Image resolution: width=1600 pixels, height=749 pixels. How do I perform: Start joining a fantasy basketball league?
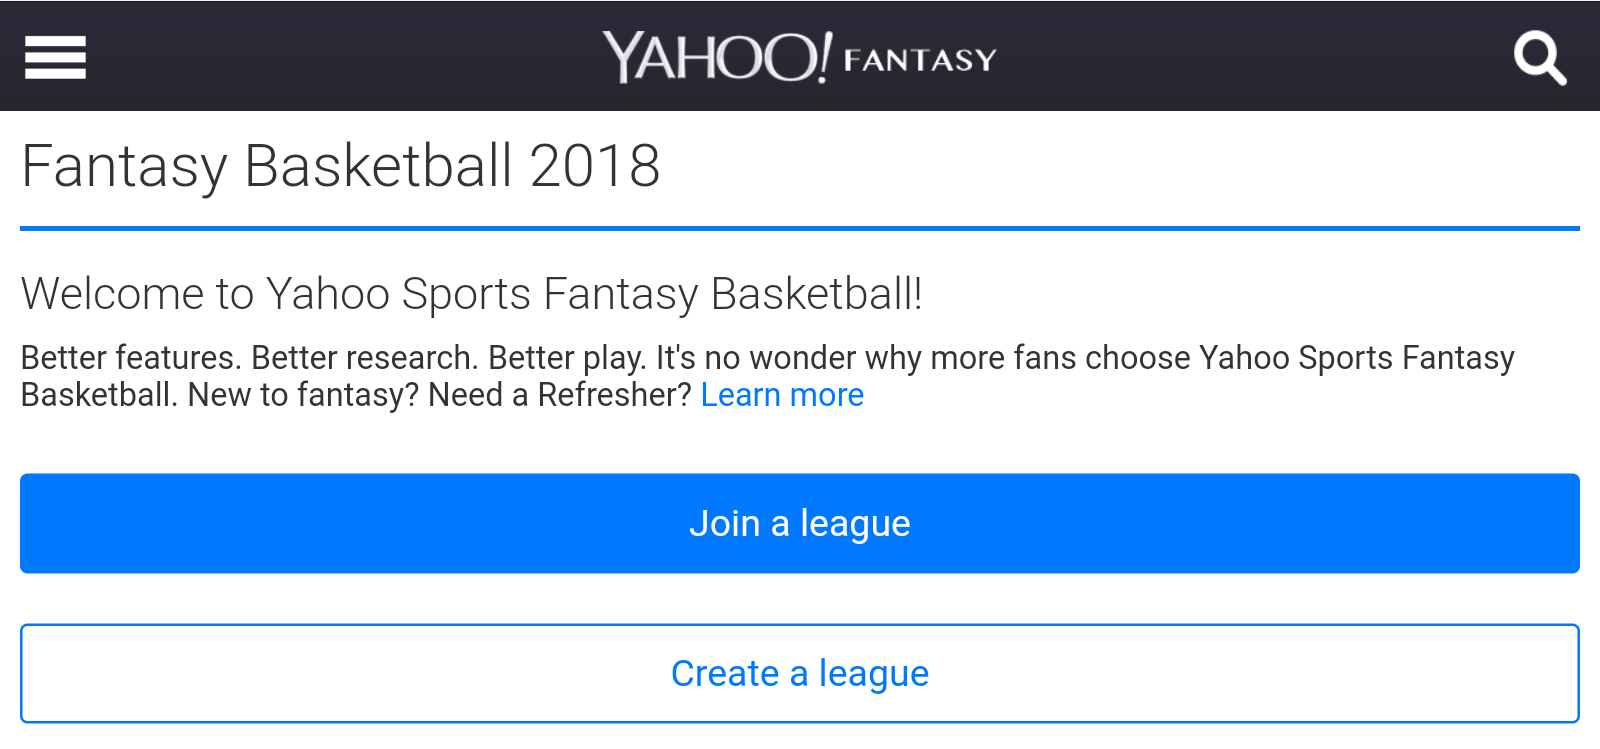pos(800,523)
